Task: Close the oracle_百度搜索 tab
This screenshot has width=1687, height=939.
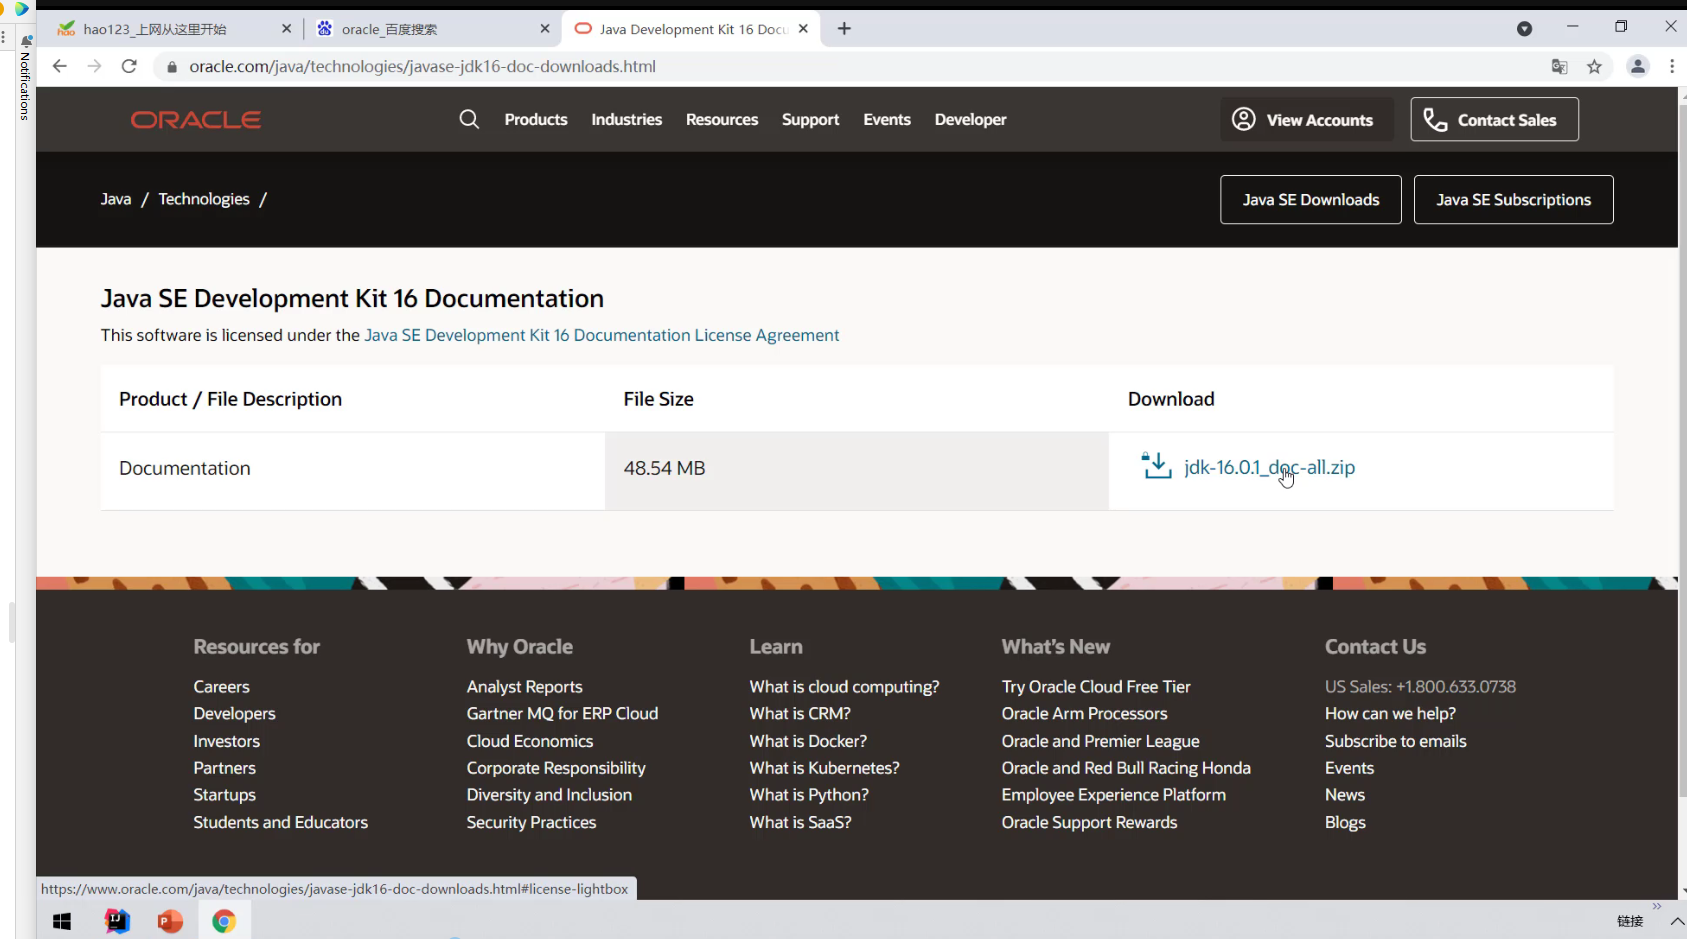Action: tap(544, 29)
